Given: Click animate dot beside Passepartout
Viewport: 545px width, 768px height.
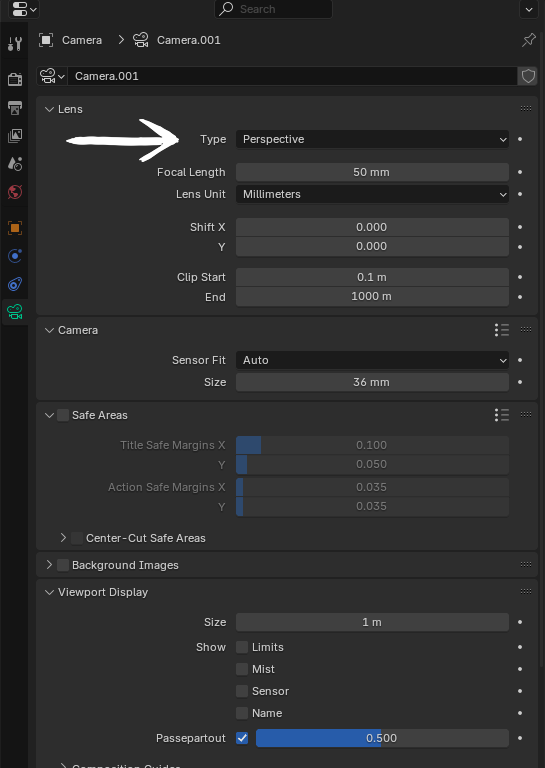Looking at the screenshot, I should [x=520, y=738].
